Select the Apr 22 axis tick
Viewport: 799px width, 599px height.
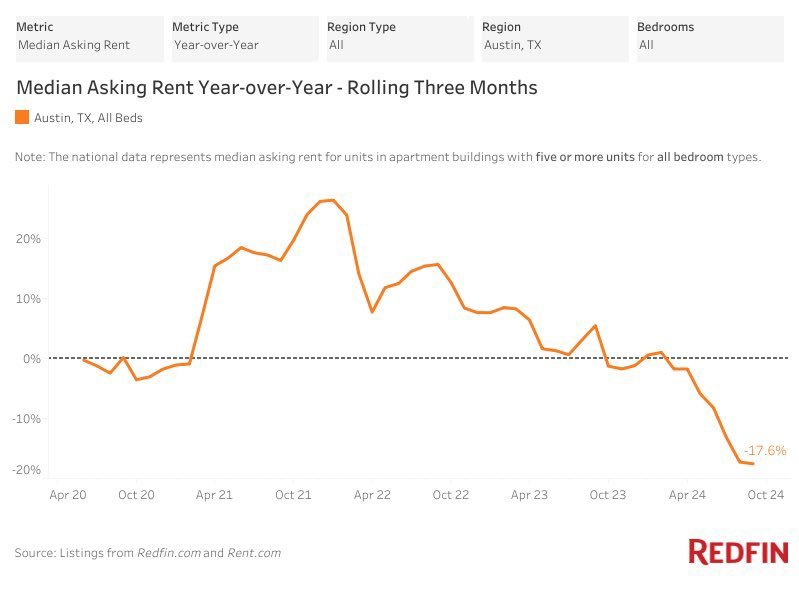tap(372, 494)
